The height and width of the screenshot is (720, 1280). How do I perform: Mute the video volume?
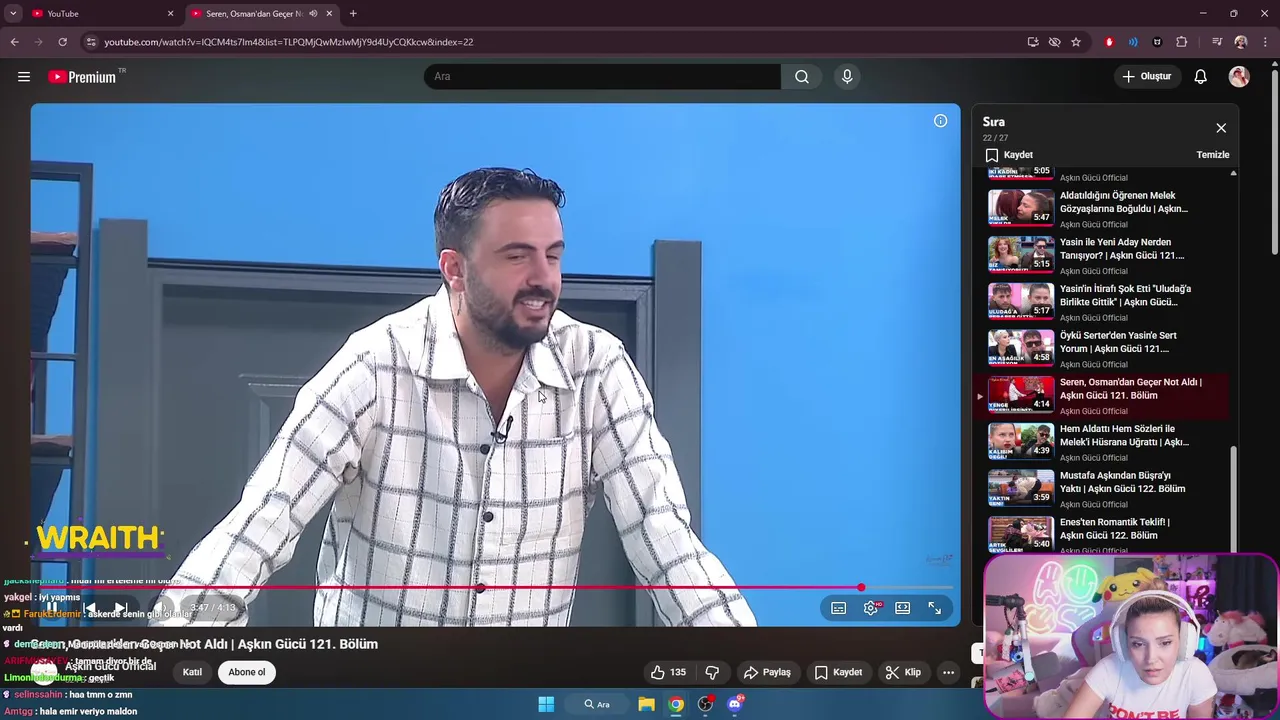162,608
